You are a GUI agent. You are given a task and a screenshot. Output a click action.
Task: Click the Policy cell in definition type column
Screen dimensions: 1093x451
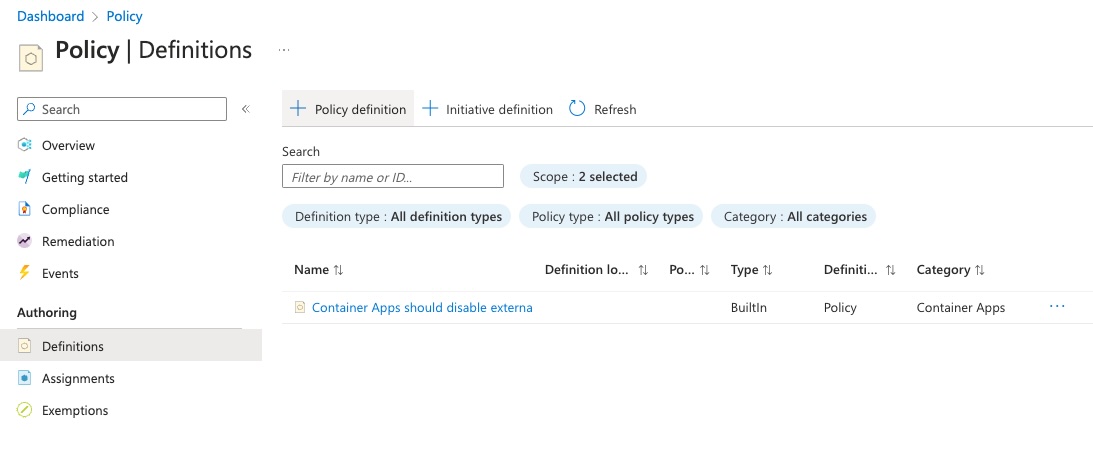[x=840, y=307]
